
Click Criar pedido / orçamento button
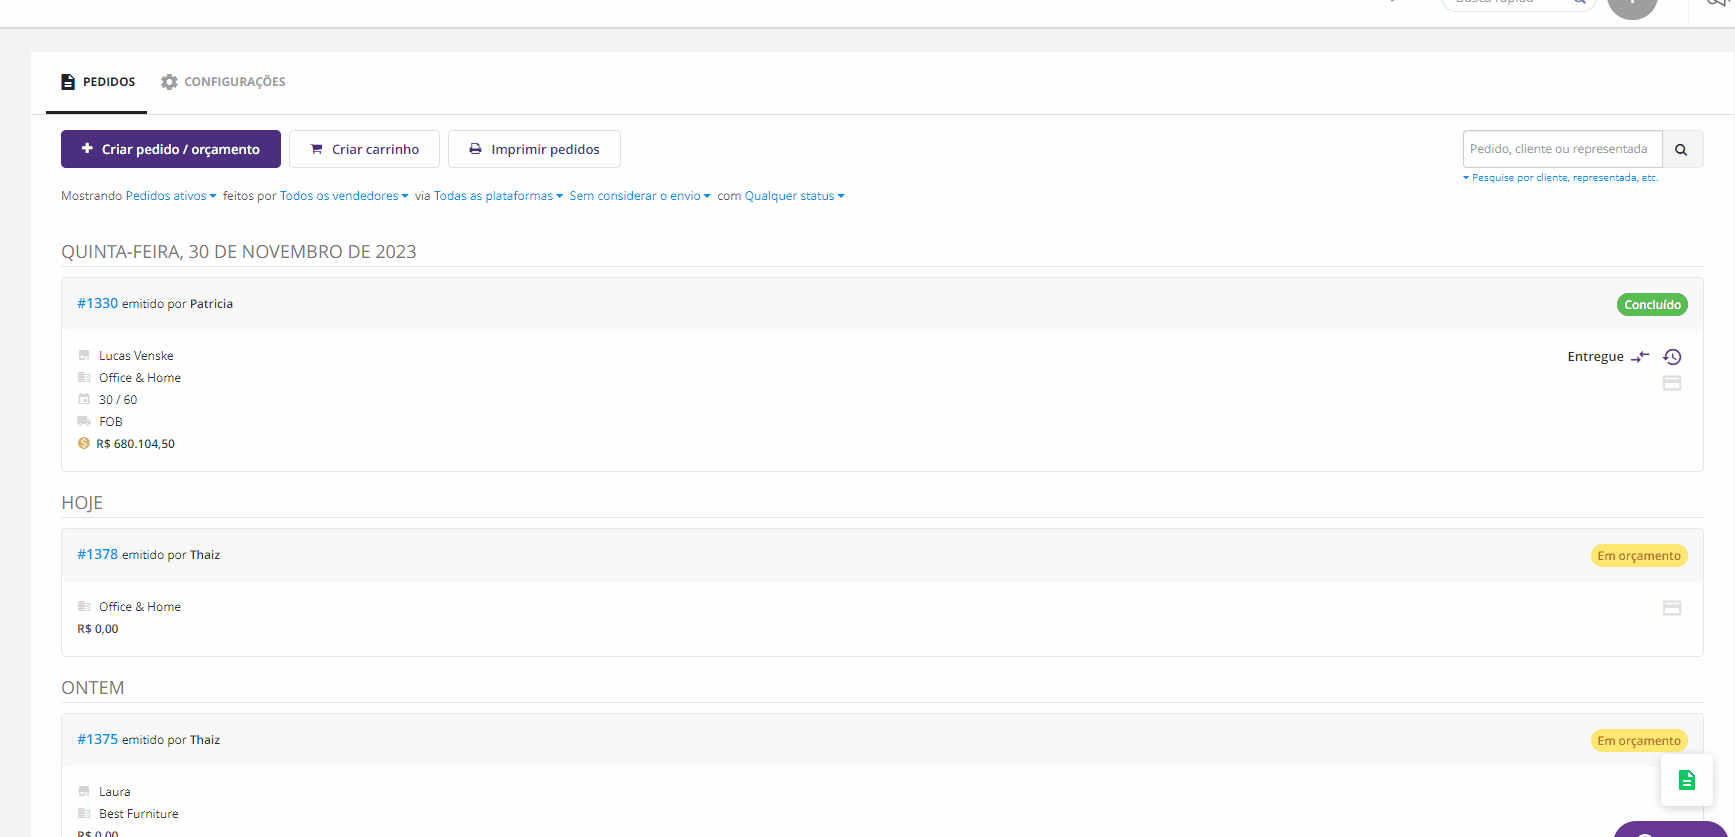tap(171, 149)
